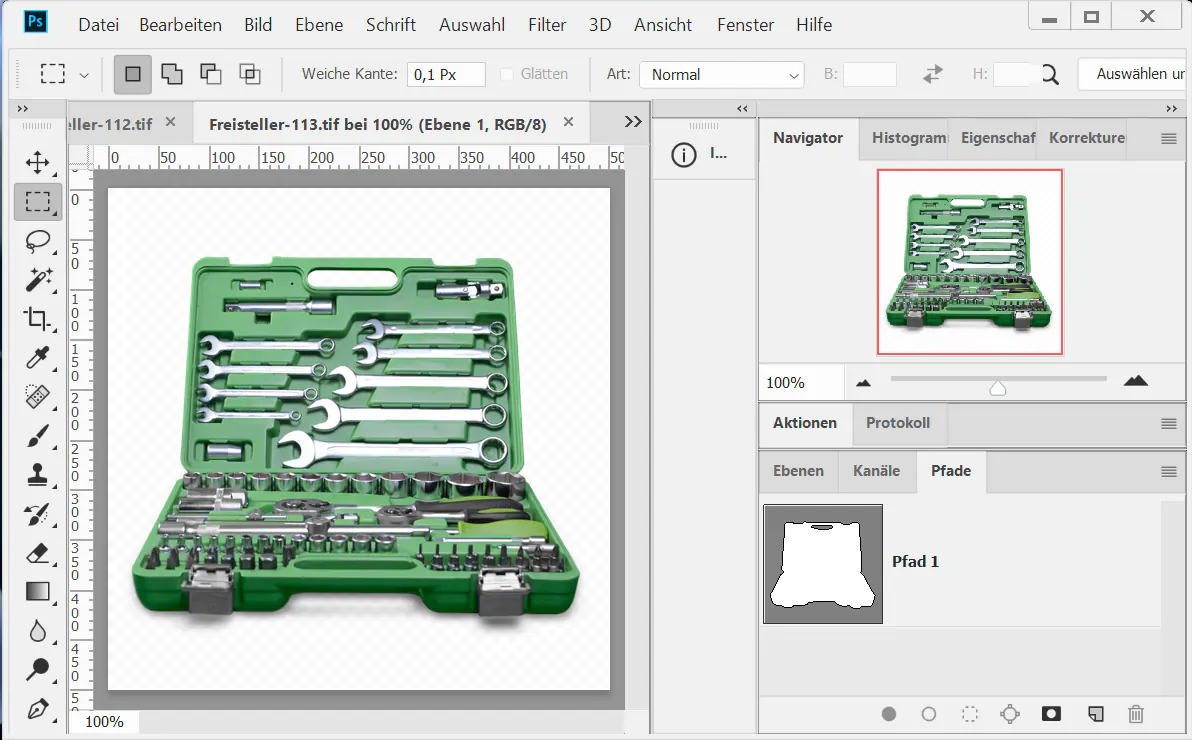Screen dimensions: 1192x740
Task: Select the Eraser tool
Action: [38, 553]
